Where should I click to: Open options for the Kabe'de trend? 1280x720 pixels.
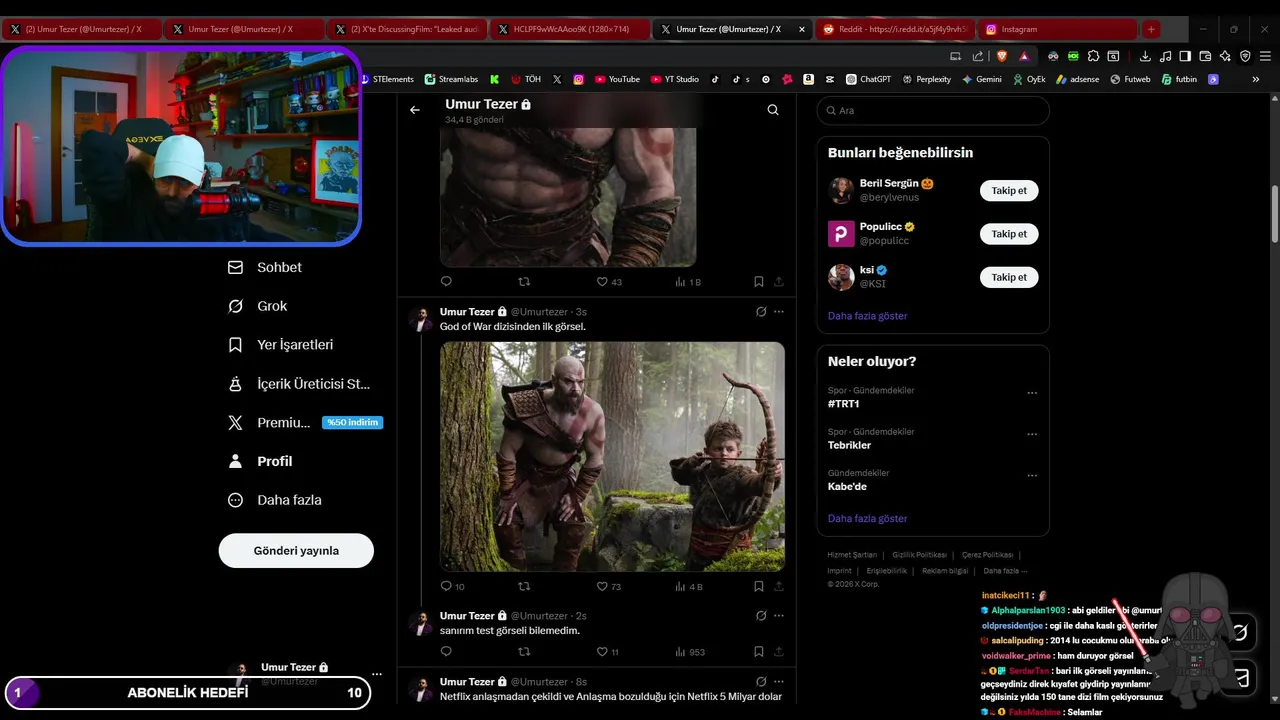[1032, 476]
